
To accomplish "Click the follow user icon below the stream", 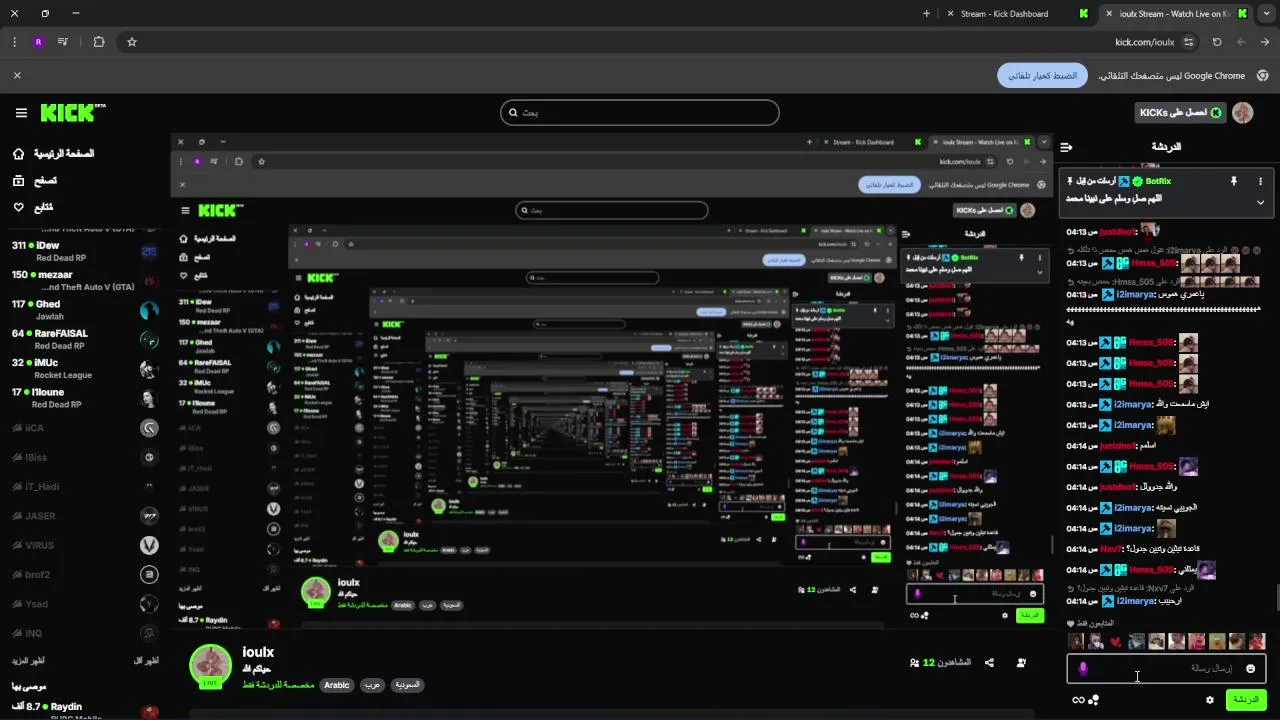I will pyautogui.click(x=1021, y=663).
